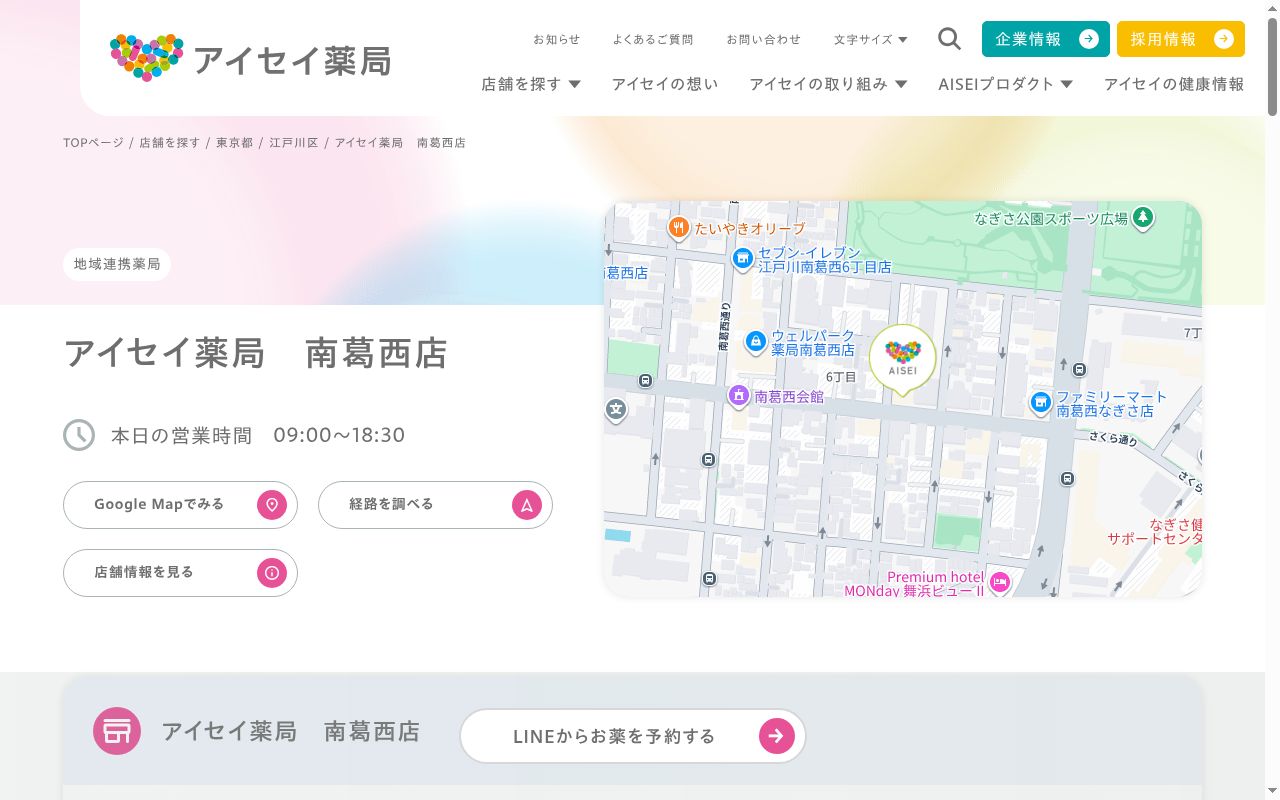Expand the アイセイの取り組み dropdown
This screenshot has height=800, width=1280.
828,84
